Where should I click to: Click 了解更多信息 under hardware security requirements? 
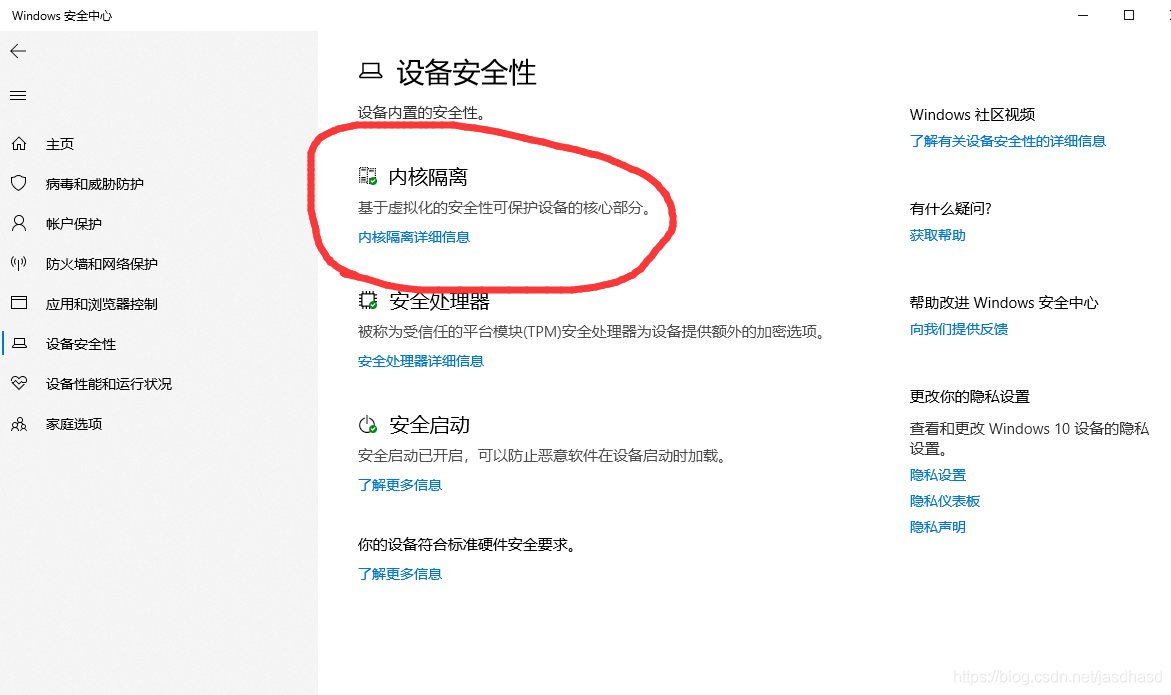400,574
